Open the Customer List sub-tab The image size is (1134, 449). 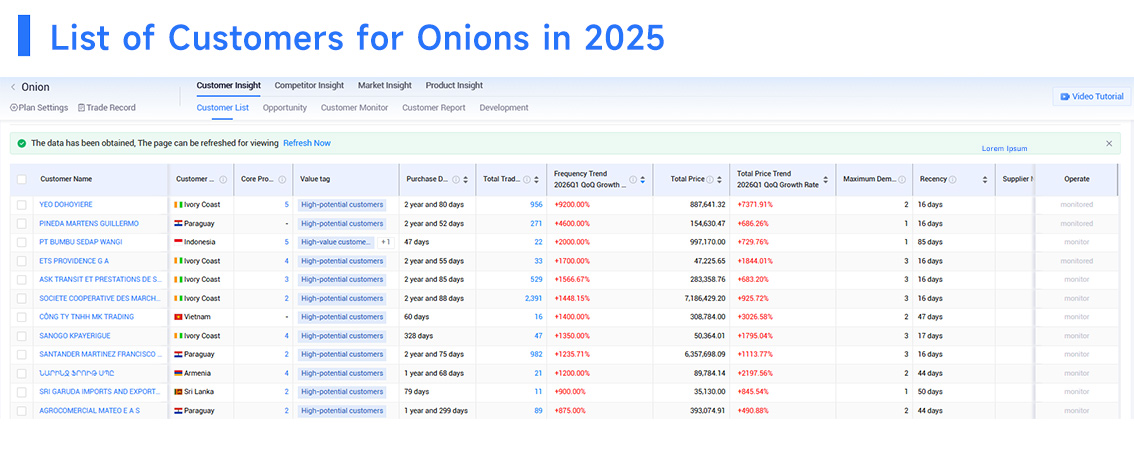pos(223,108)
